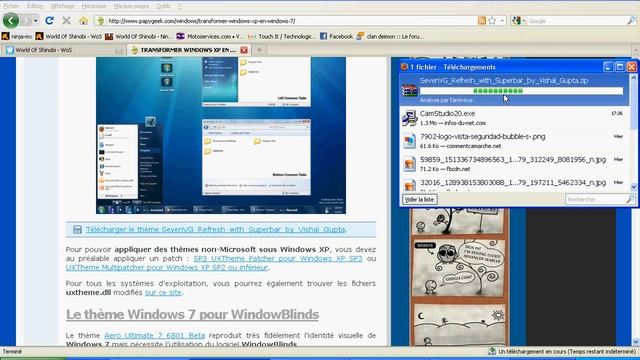Click 'Un téléchargement en cours' status text

pyautogui.click(x=567, y=351)
